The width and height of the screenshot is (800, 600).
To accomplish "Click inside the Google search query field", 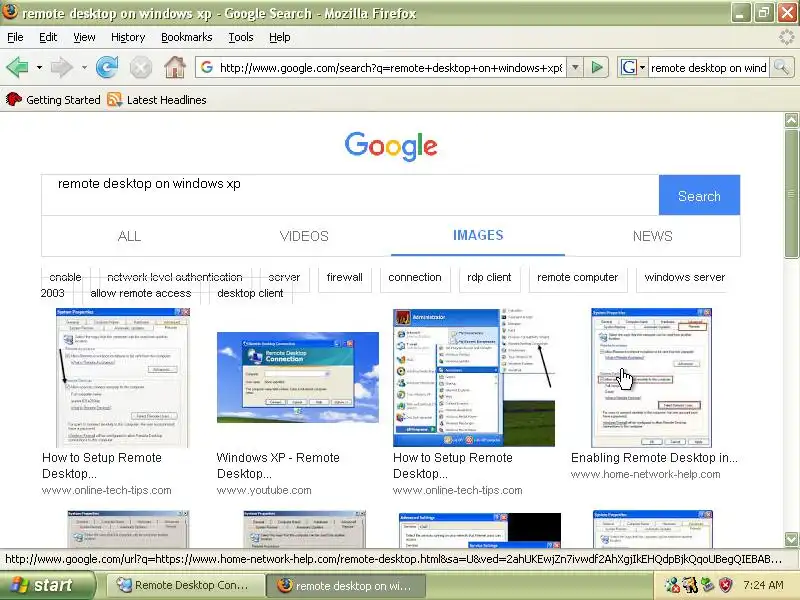I will click(350, 195).
